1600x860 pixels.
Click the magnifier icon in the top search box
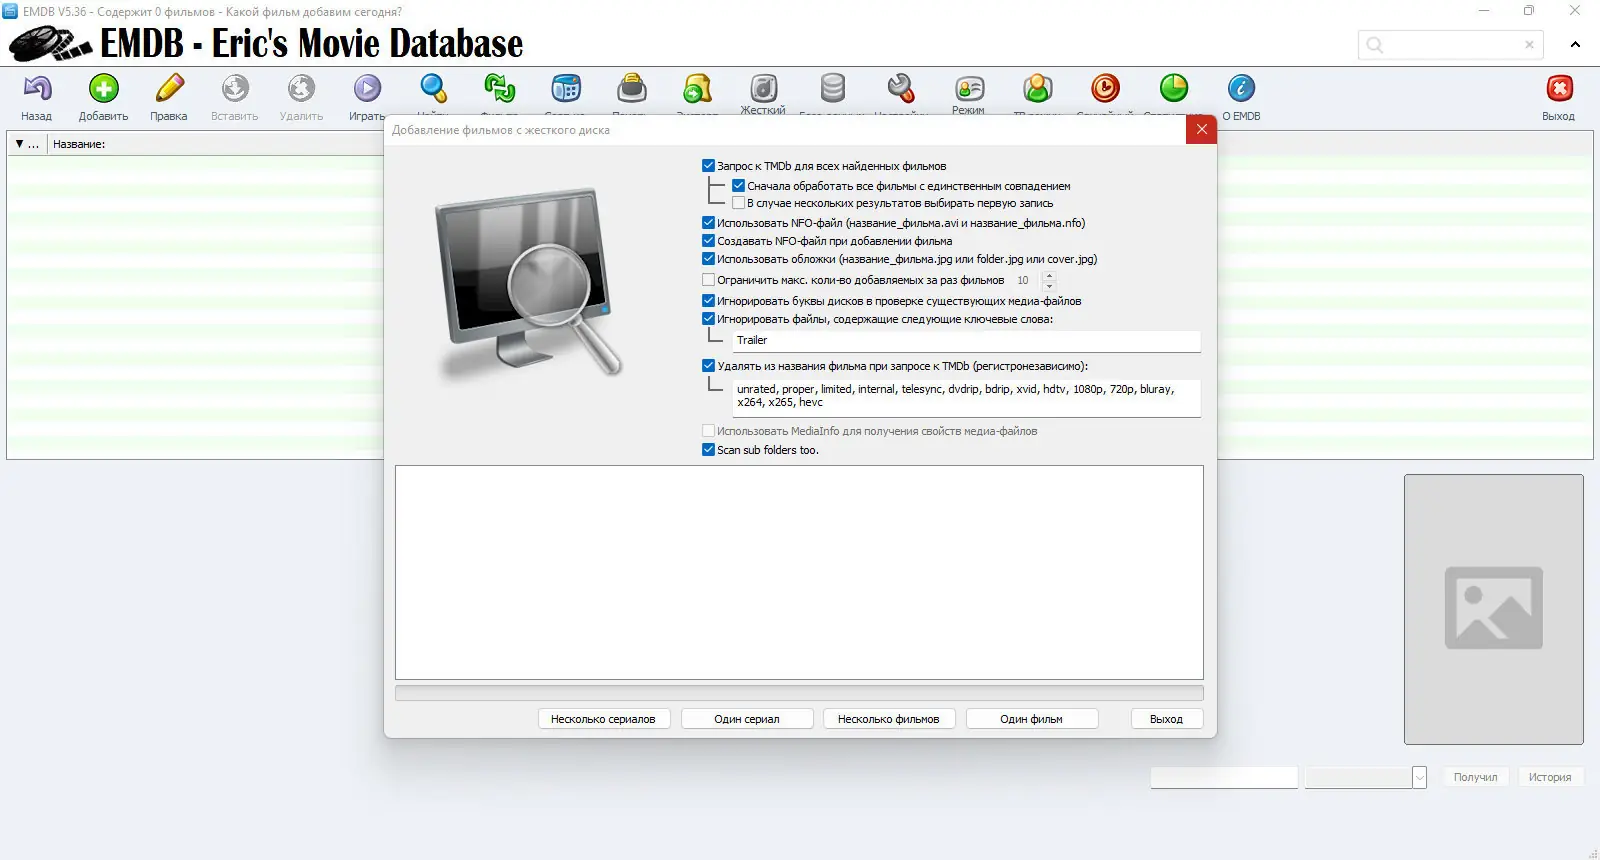click(x=1375, y=45)
